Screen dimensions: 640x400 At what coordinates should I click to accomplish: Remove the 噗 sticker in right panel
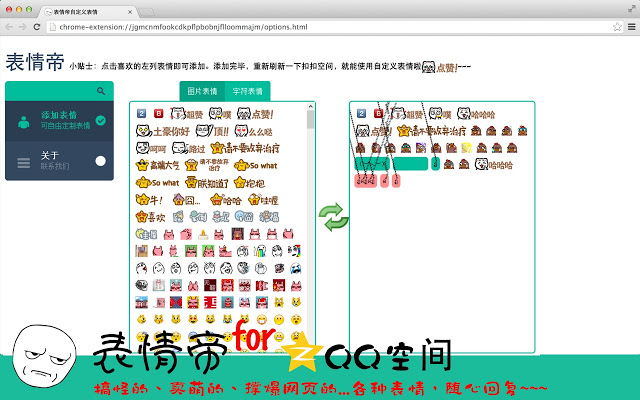pos(440,114)
